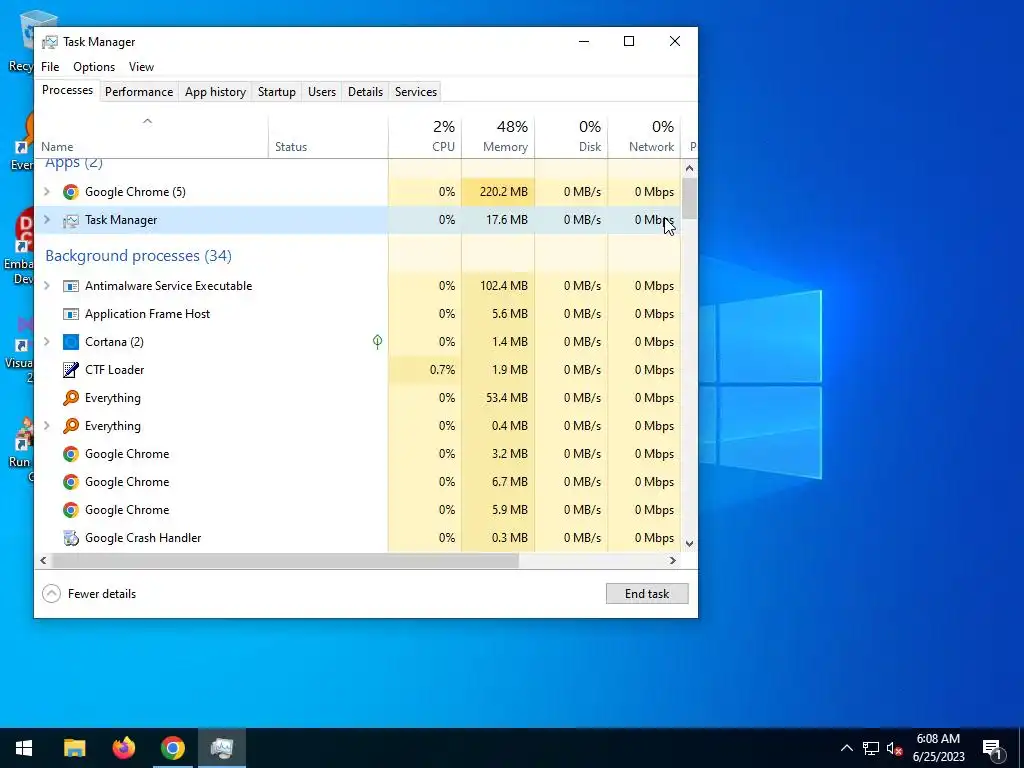Click the Everything 0.4 MB process icon
This screenshot has width=1024, height=768.
coord(71,426)
